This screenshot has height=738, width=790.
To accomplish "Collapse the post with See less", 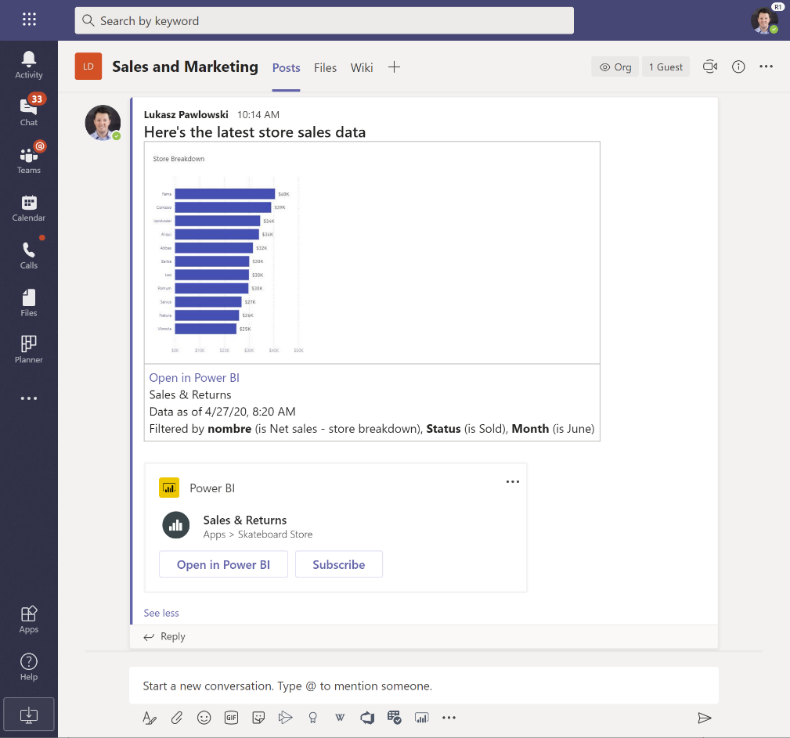I will (x=161, y=613).
